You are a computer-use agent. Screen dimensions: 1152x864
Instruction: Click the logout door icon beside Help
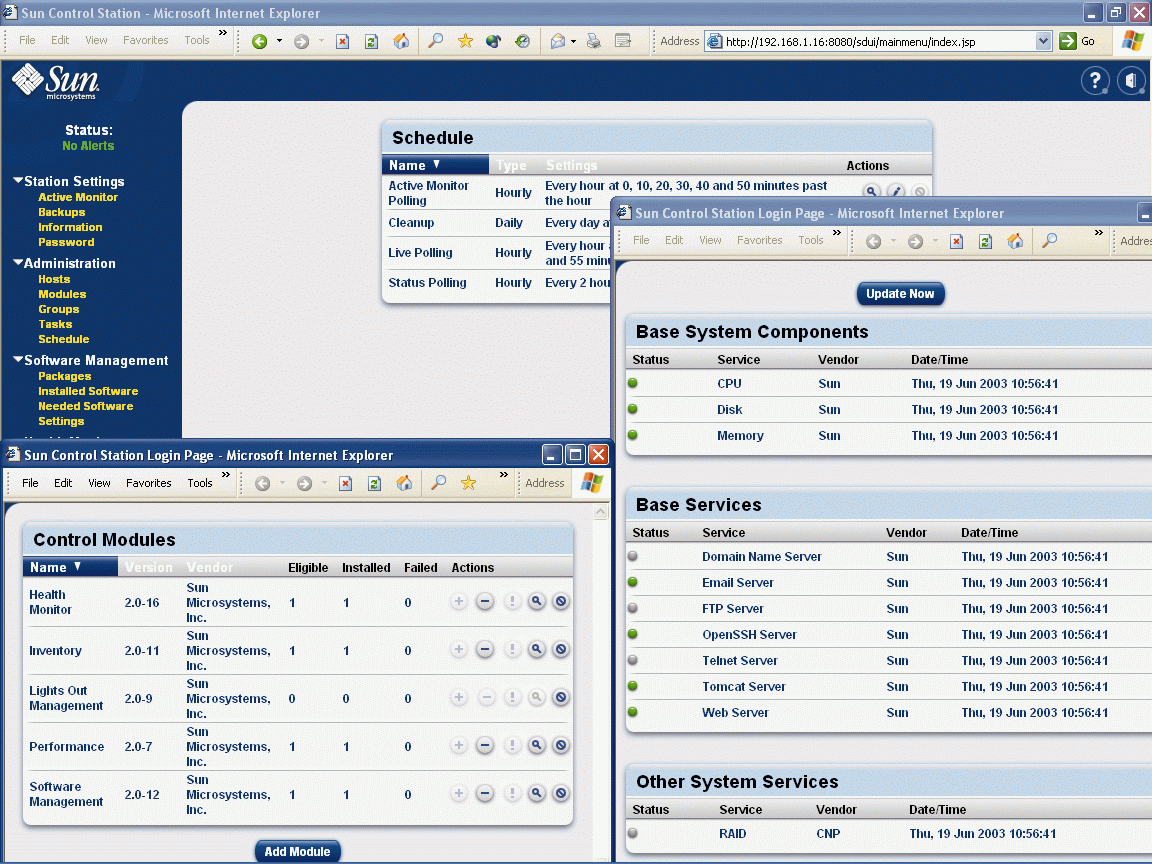point(1131,80)
